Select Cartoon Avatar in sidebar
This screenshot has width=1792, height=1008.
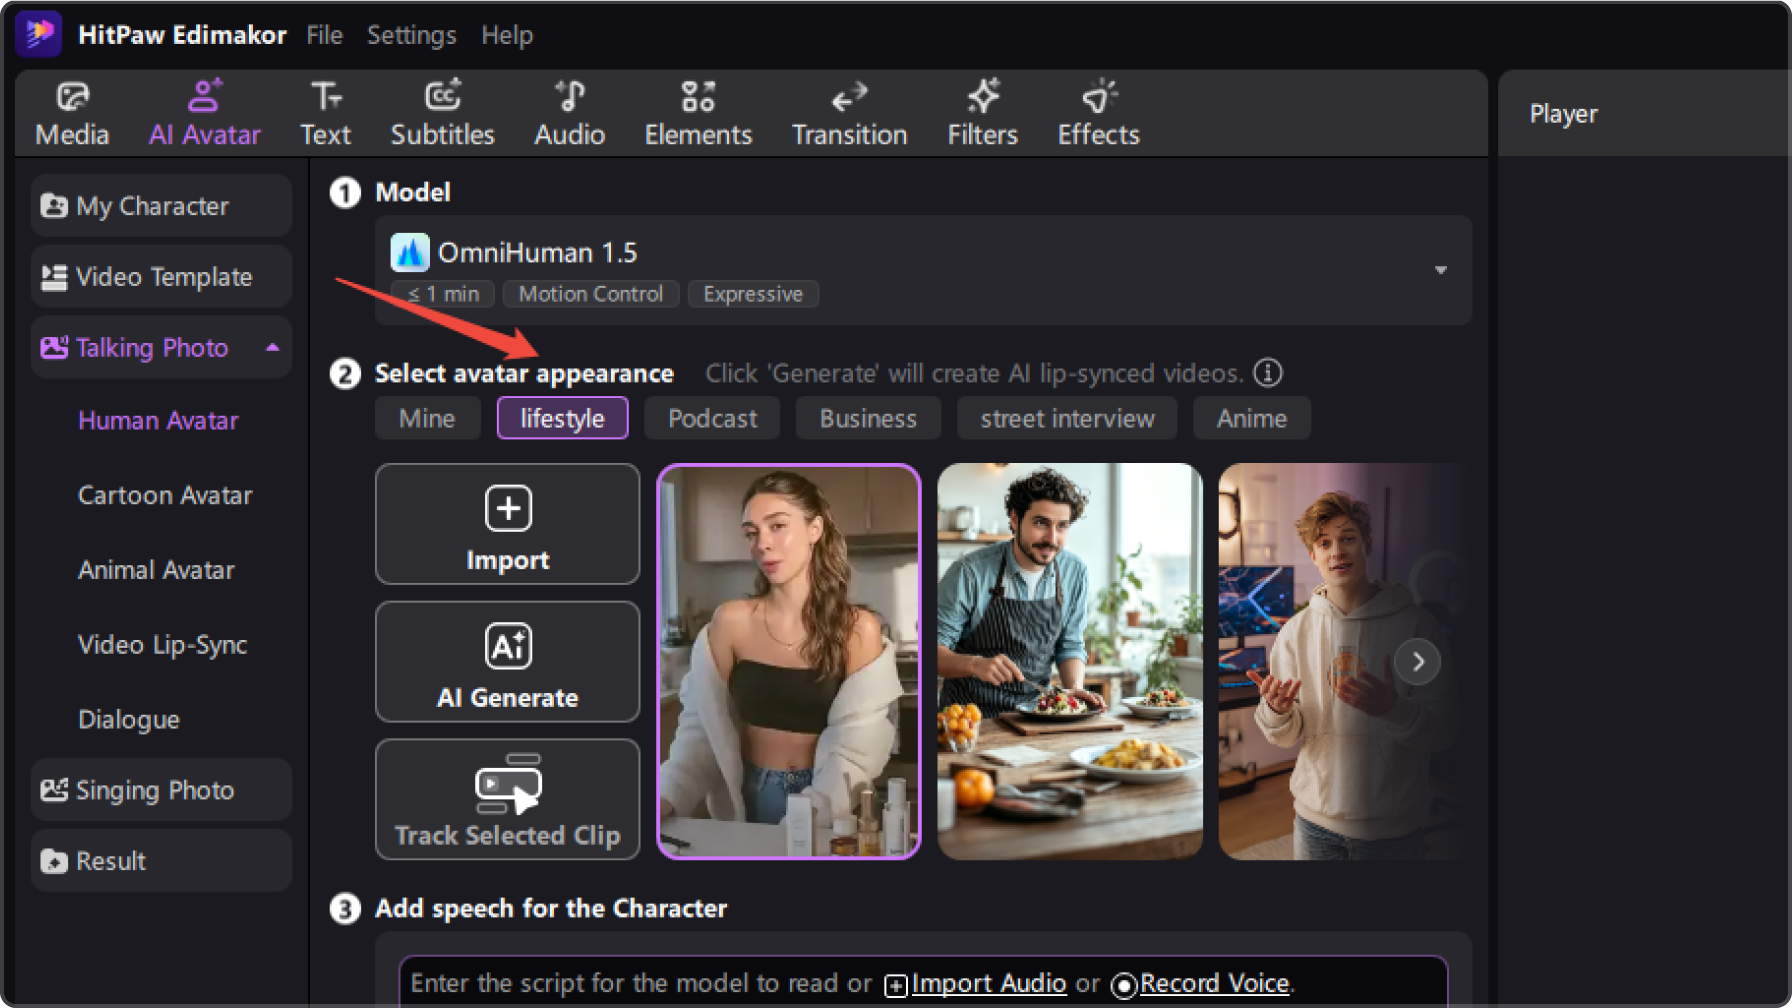click(165, 496)
